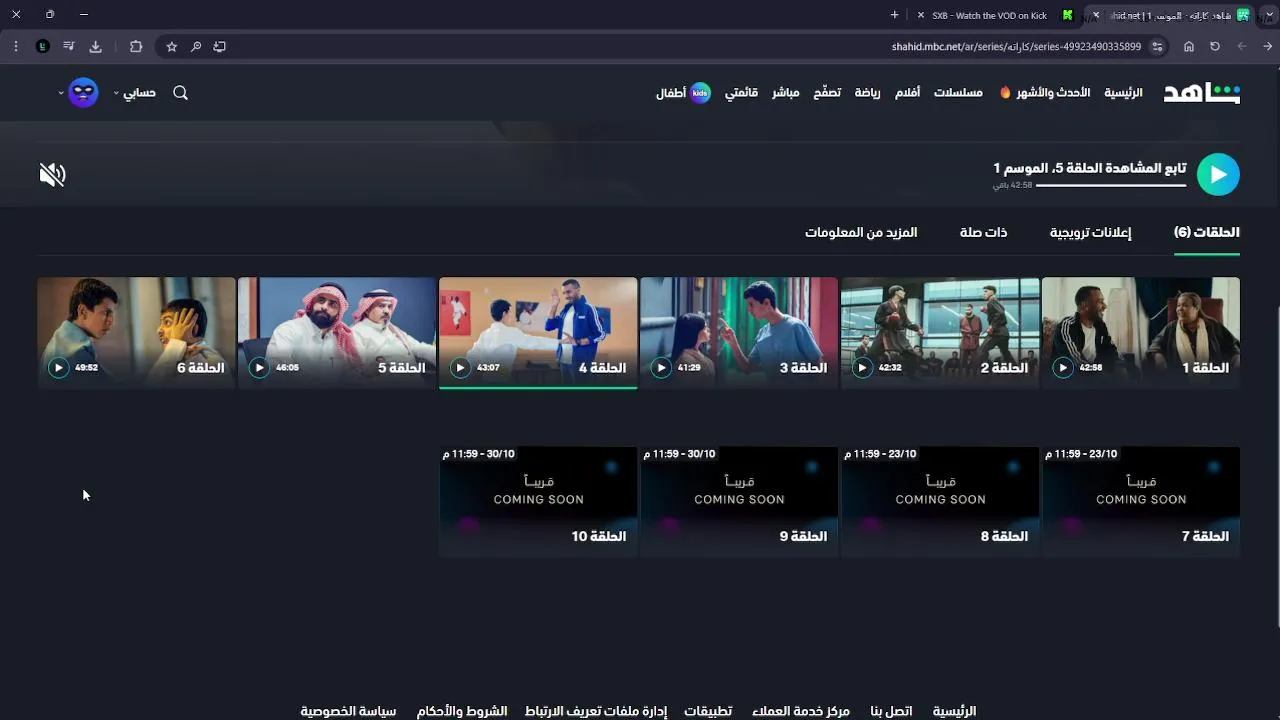
Task: Reload the page
Action: (1215, 46)
